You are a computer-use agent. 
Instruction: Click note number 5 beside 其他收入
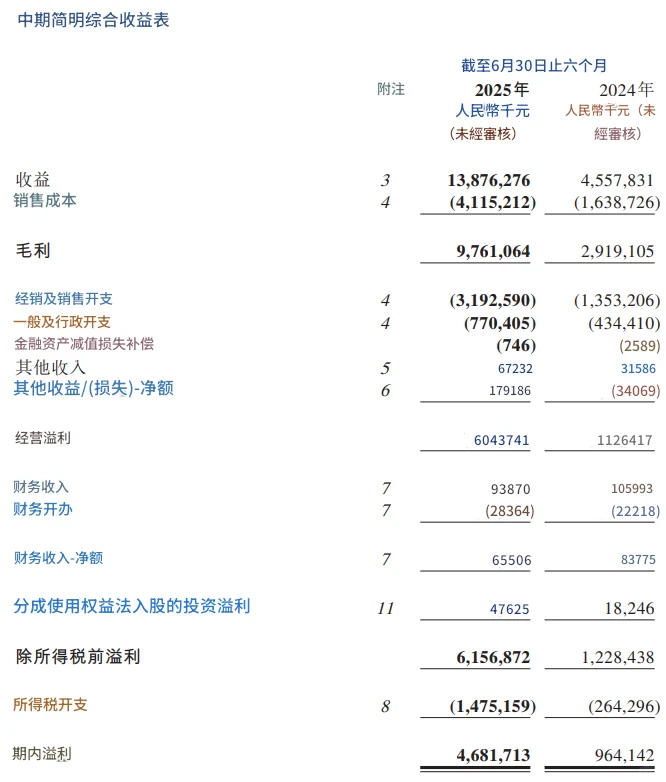pos(385,369)
